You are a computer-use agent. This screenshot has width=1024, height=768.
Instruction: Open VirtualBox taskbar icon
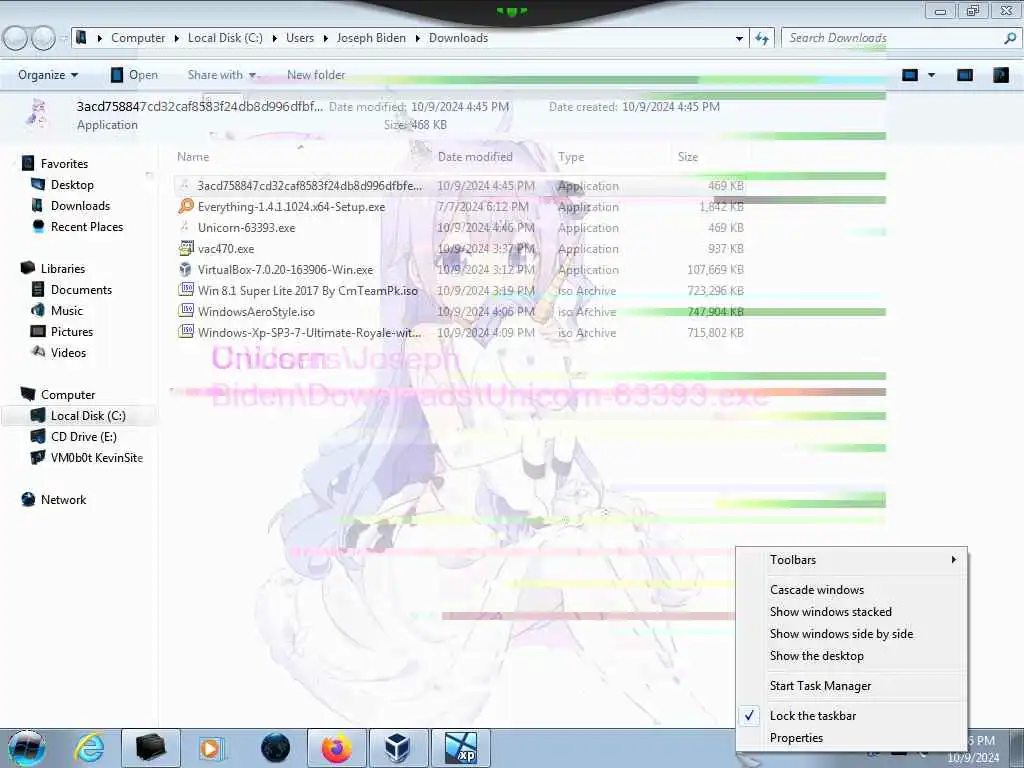pyautogui.click(x=398, y=748)
